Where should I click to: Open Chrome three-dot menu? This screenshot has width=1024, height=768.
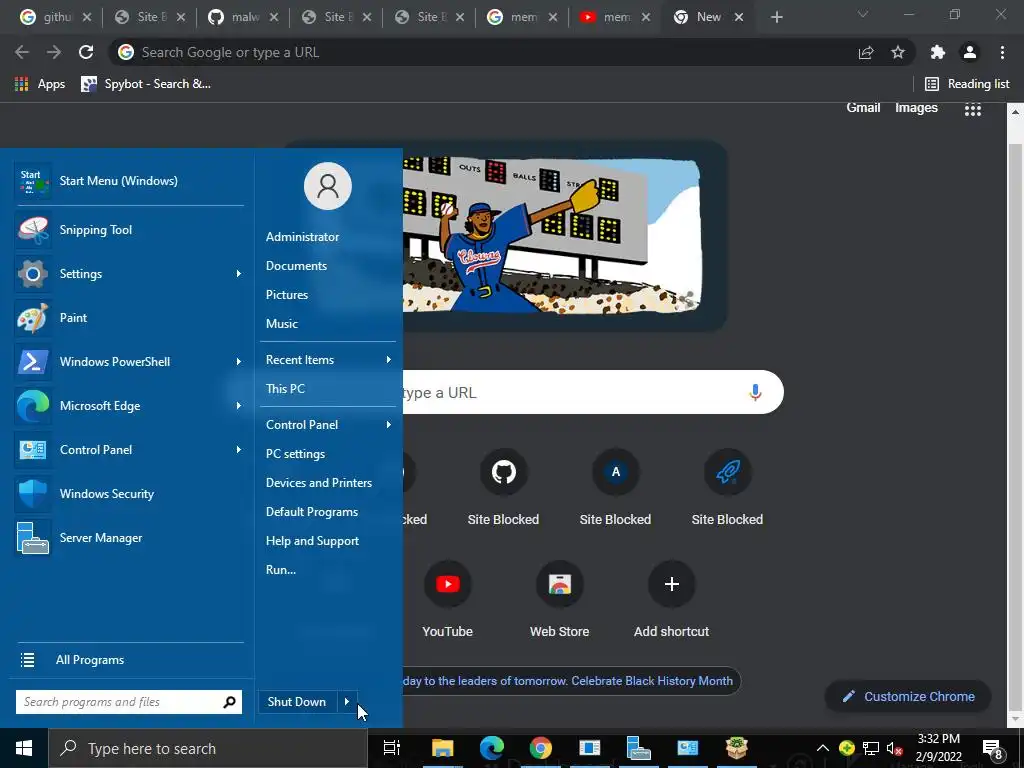pyautogui.click(x=1002, y=52)
